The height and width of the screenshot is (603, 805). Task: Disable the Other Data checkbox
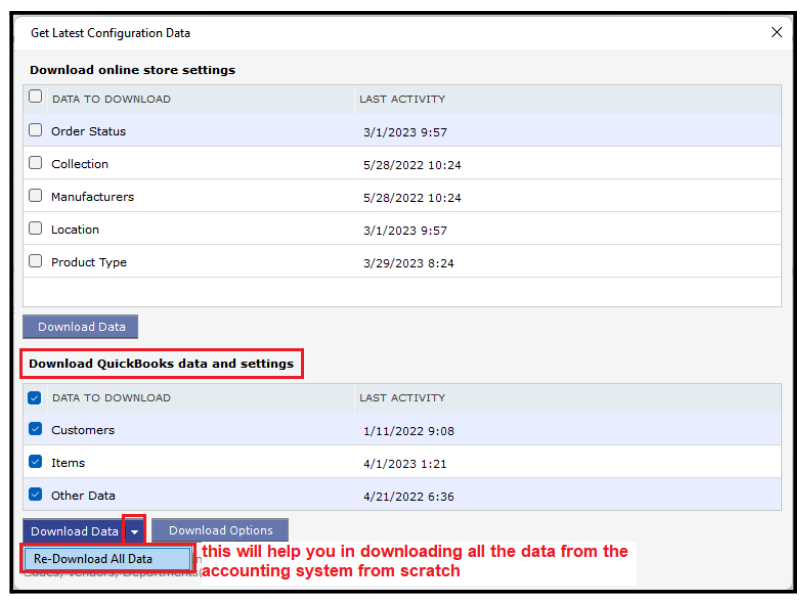[x=35, y=494]
